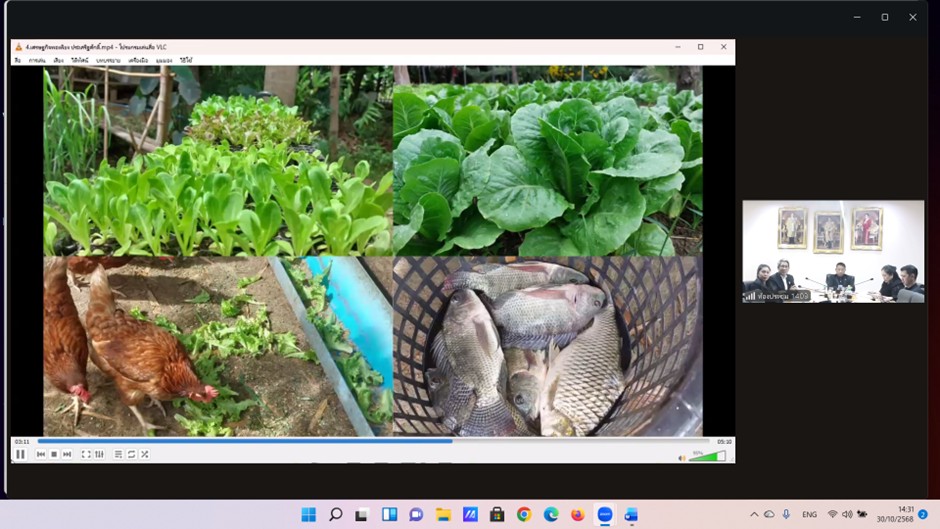
Task: Open Windows Start menu
Action: point(308,514)
